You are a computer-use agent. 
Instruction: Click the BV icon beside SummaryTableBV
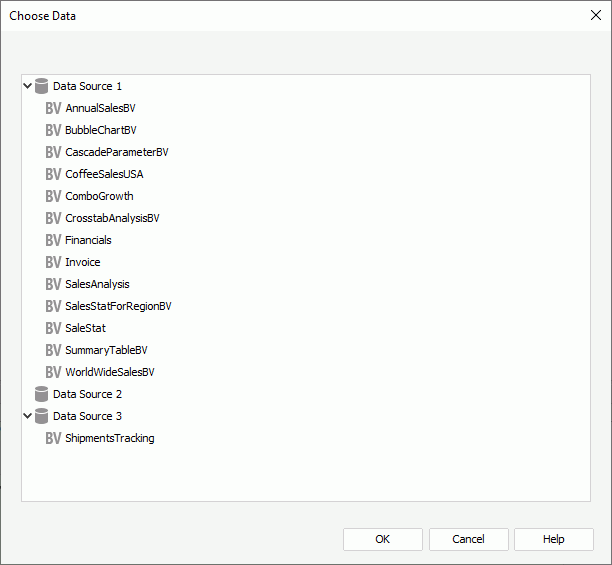tap(53, 350)
